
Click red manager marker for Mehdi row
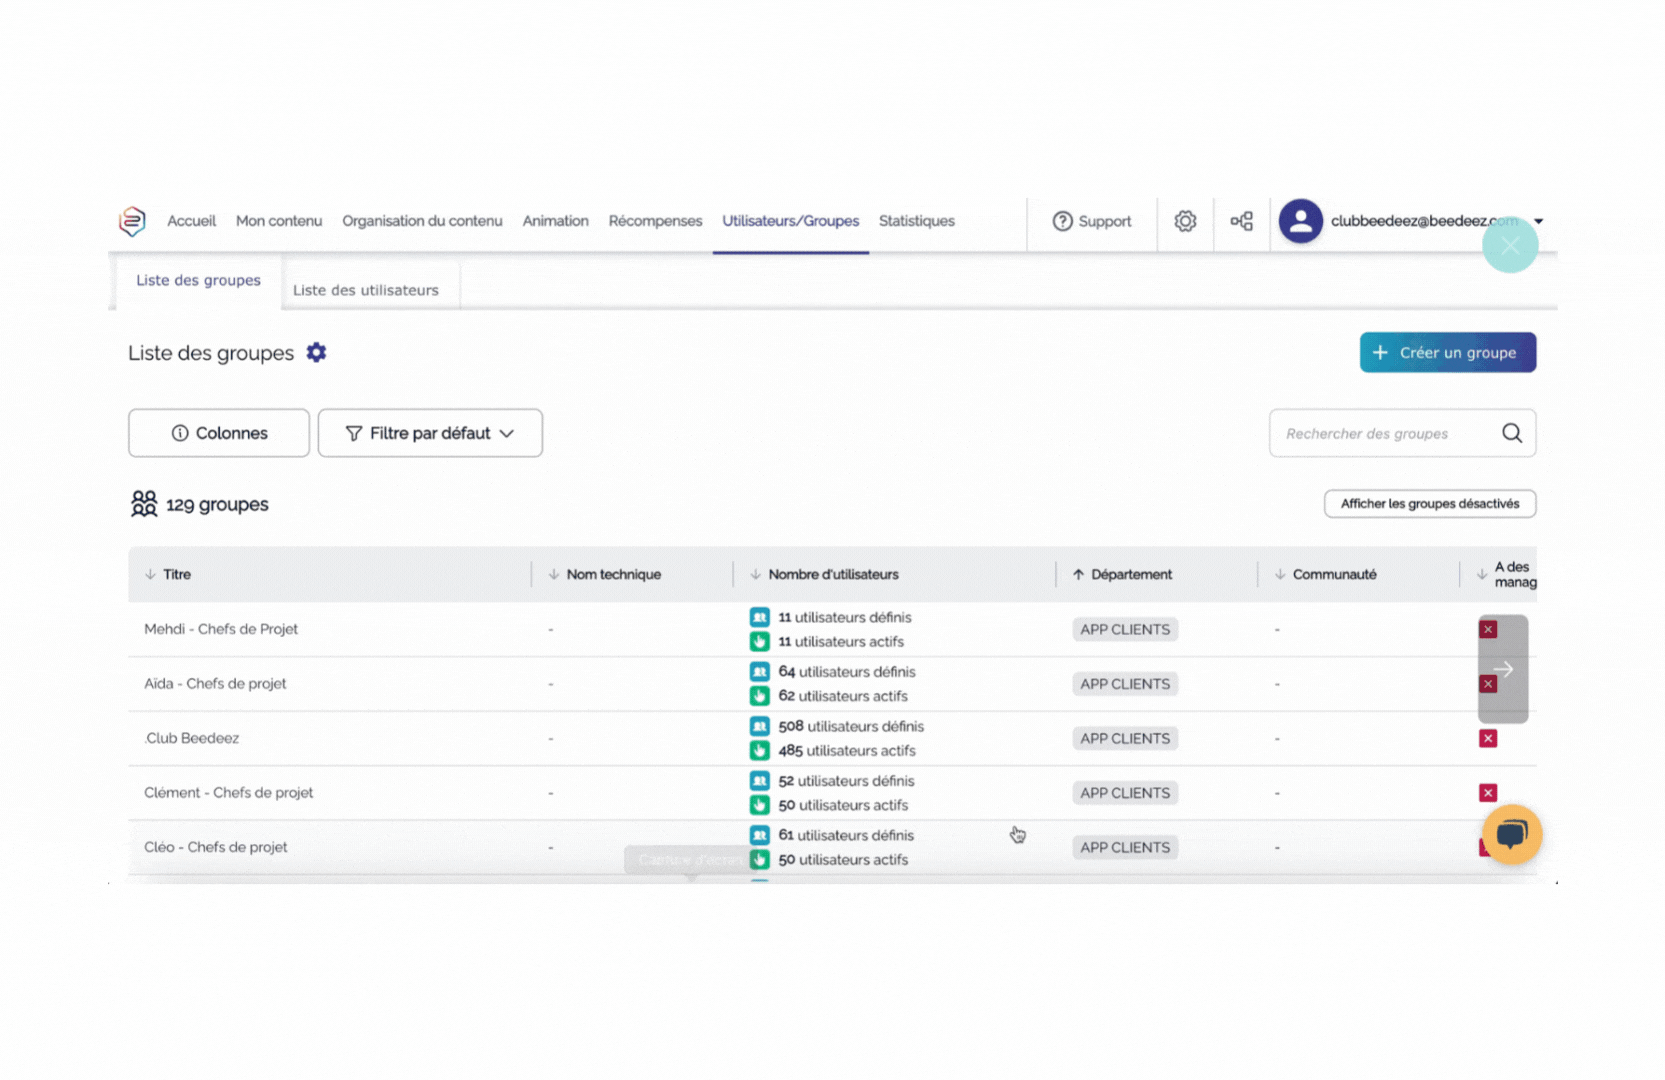(x=1488, y=629)
